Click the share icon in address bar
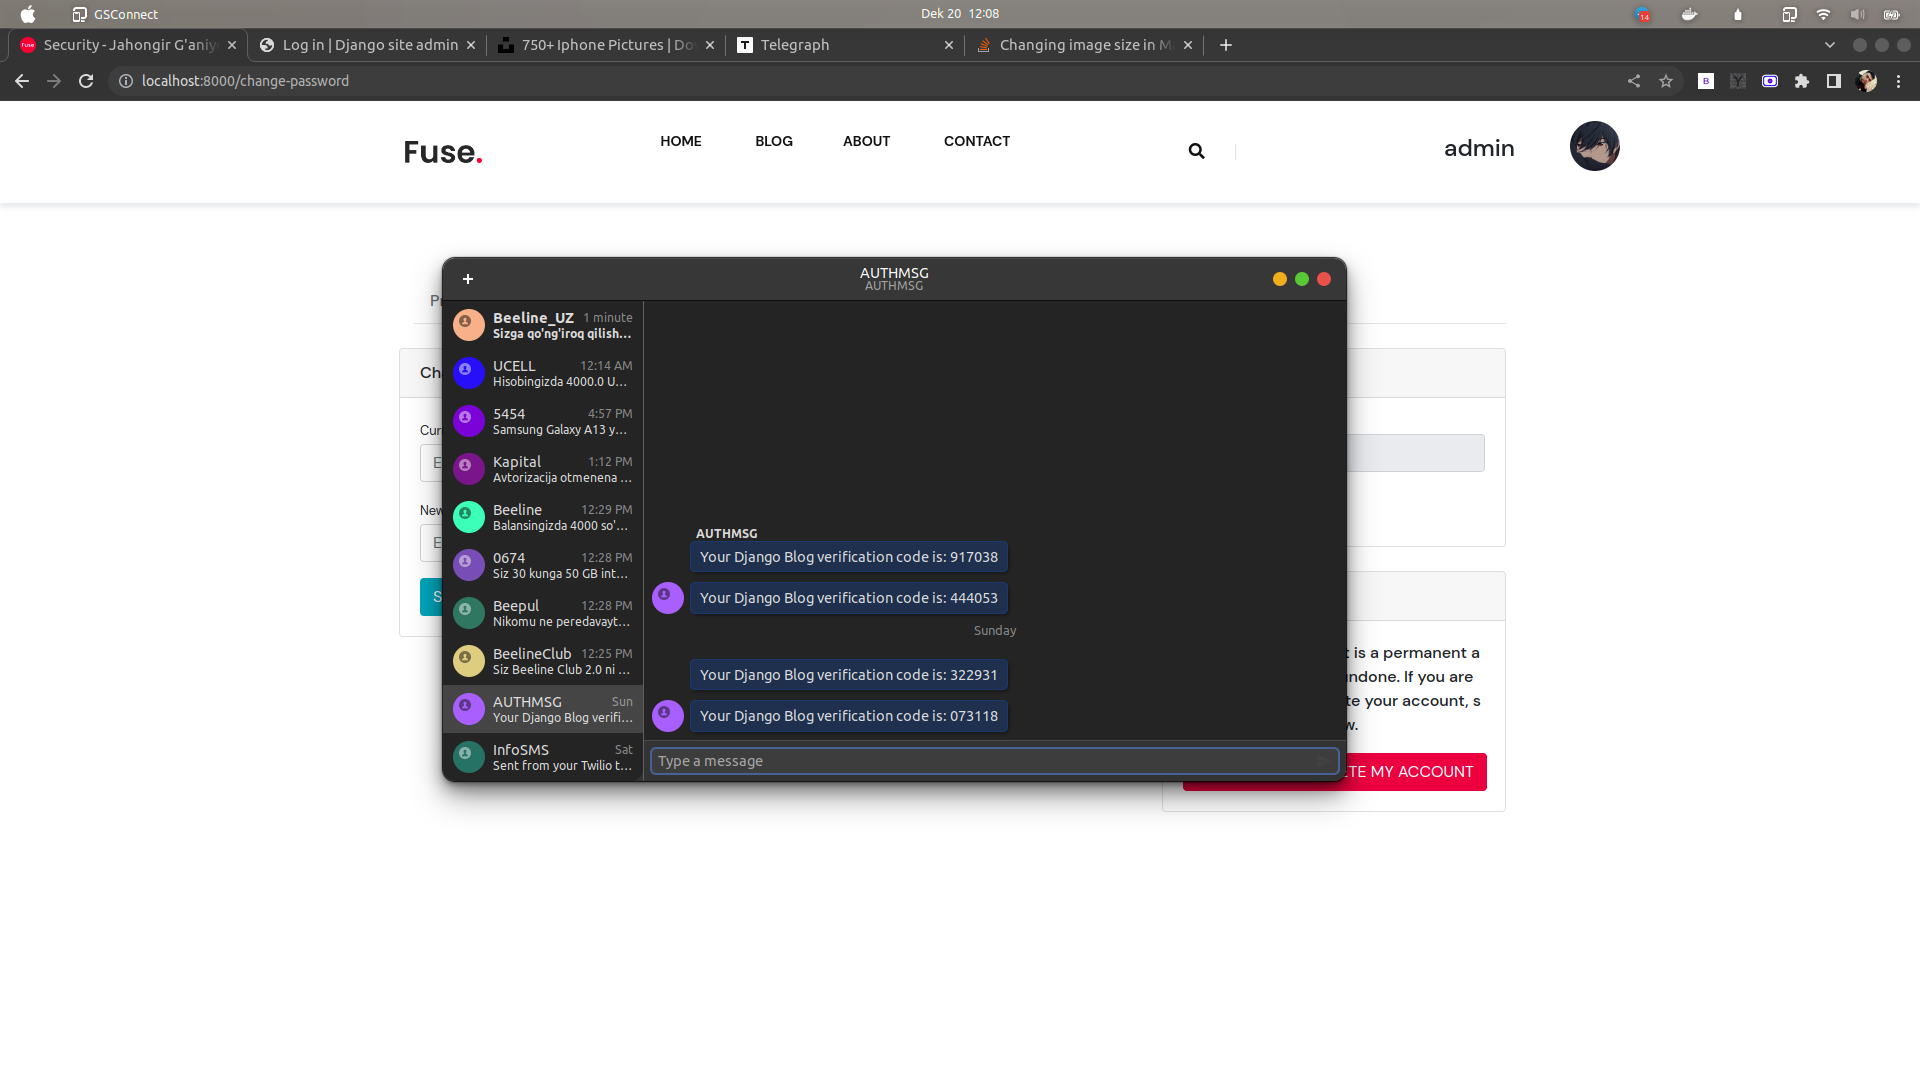The width and height of the screenshot is (1920, 1080). click(1634, 81)
